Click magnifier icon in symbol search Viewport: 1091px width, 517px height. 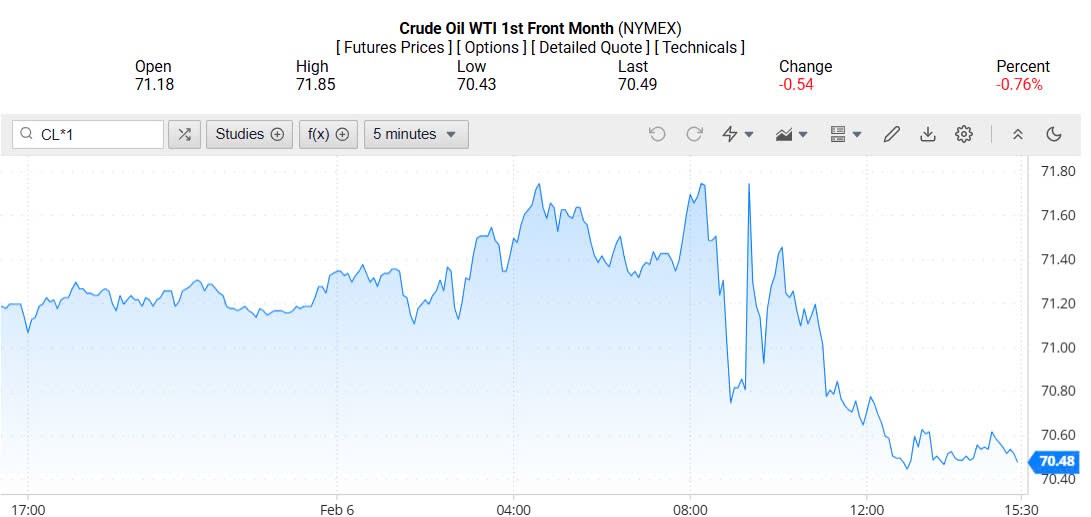[x=26, y=134]
